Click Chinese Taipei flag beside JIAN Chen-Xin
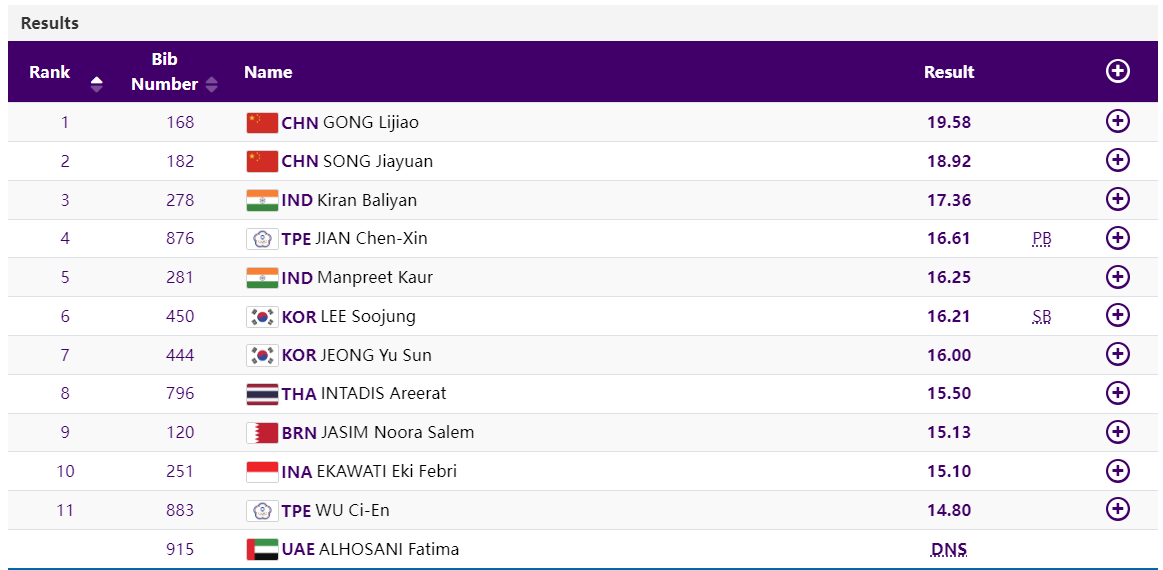This screenshot has width=1163, height=570. [x=262, y=239]
